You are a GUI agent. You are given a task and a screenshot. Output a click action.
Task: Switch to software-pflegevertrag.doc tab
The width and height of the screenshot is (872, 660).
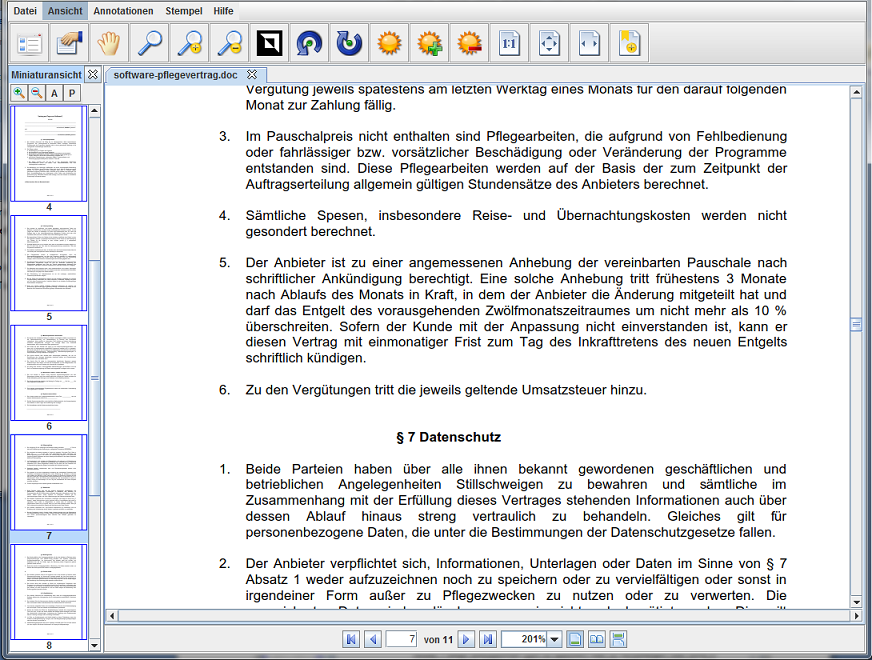(175, 75)
